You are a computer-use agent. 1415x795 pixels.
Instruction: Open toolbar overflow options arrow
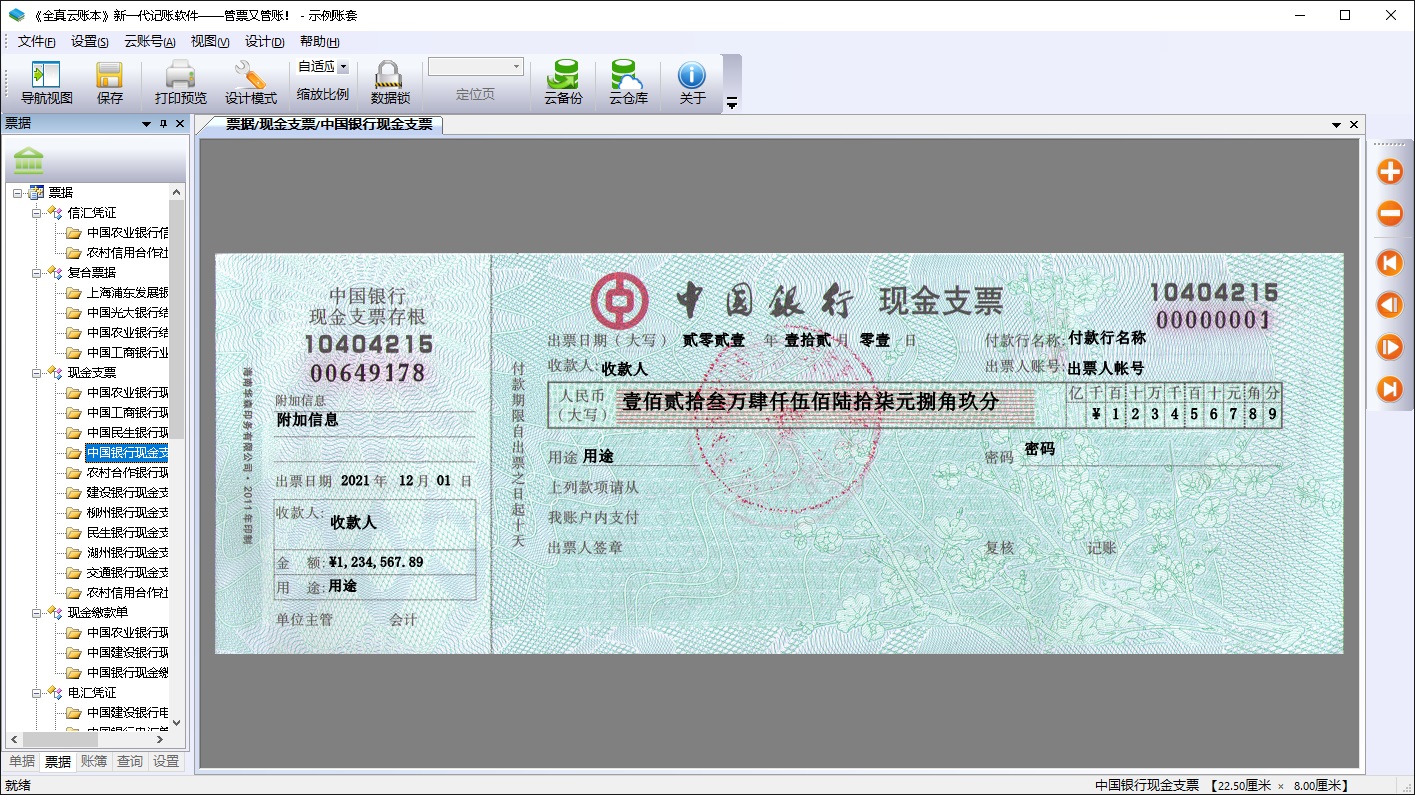[732, 103]
